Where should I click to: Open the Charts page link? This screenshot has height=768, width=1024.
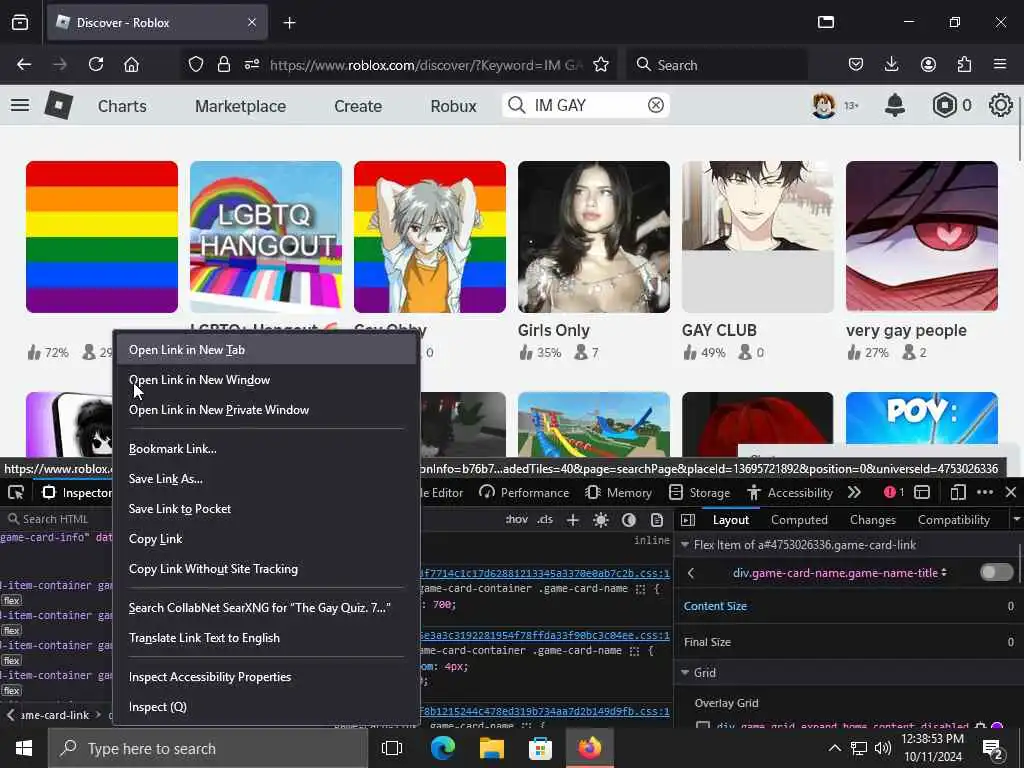(x=122, y=106)
